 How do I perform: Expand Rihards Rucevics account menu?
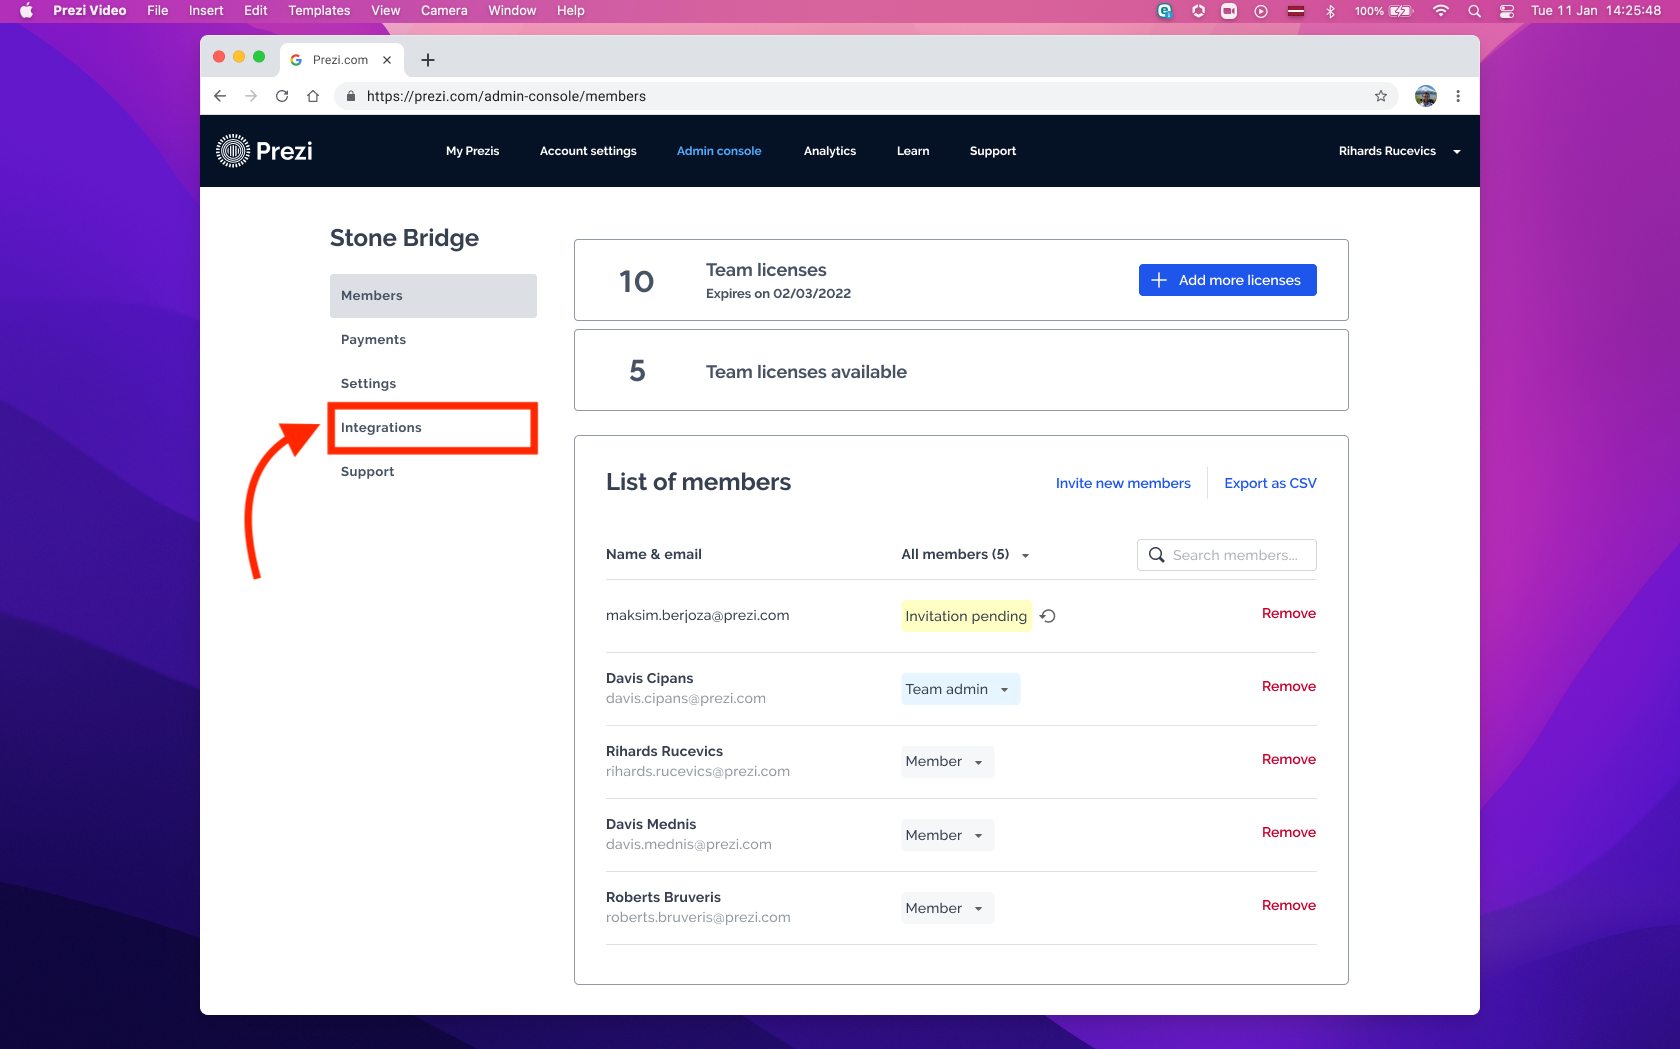pyautogui.click(x=1399, y=151)
